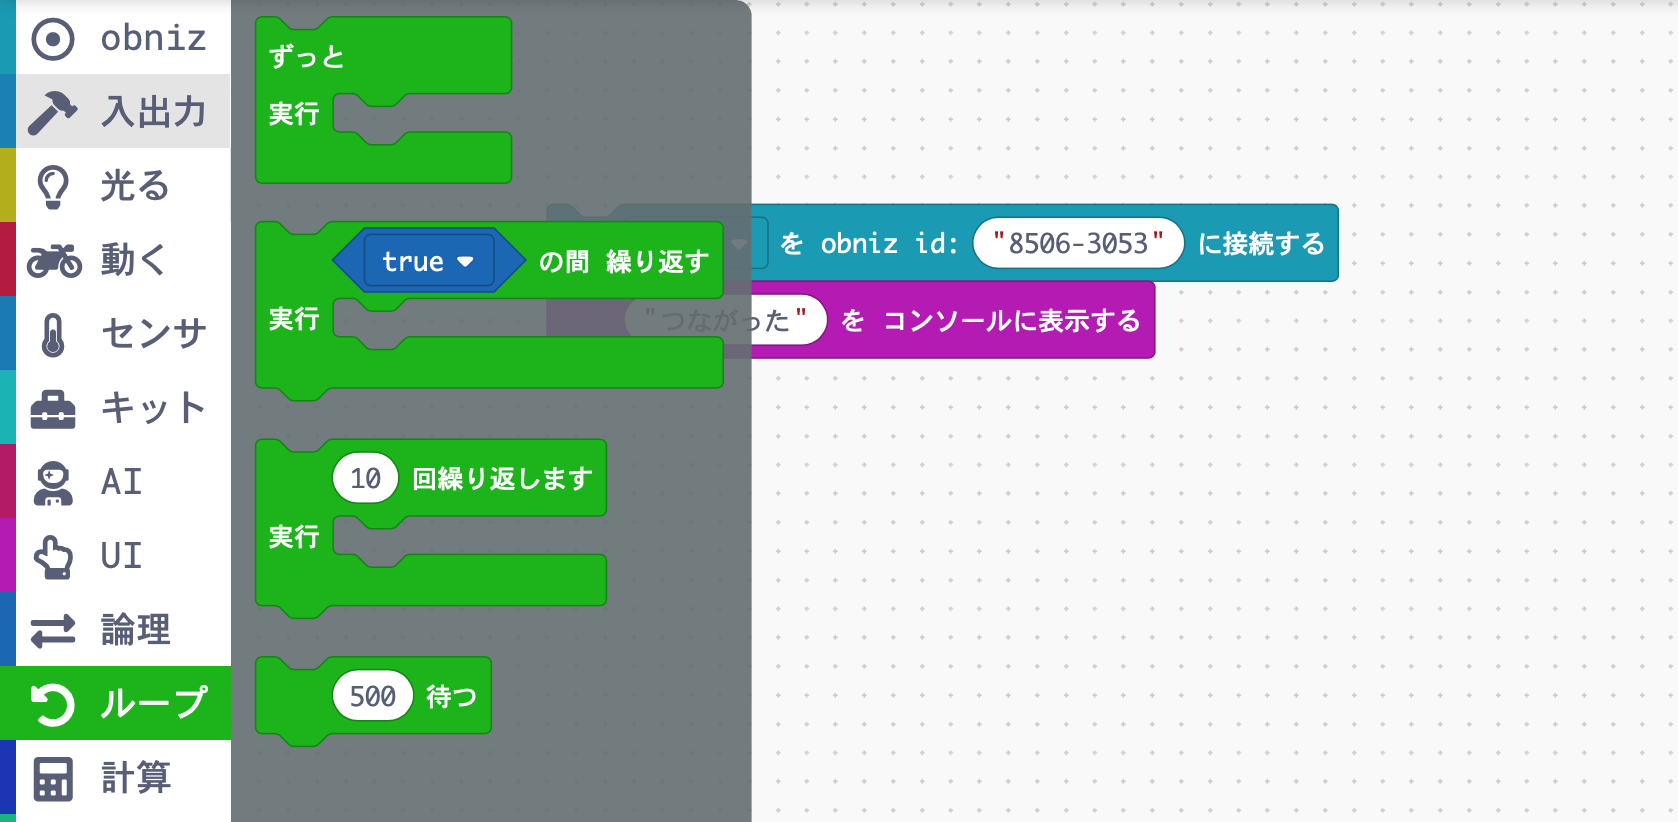The height and width of the screenshot is (822, 1678).
Task: Select the ループ category tab
Action: pyautogui.click(x=116, y=704)
